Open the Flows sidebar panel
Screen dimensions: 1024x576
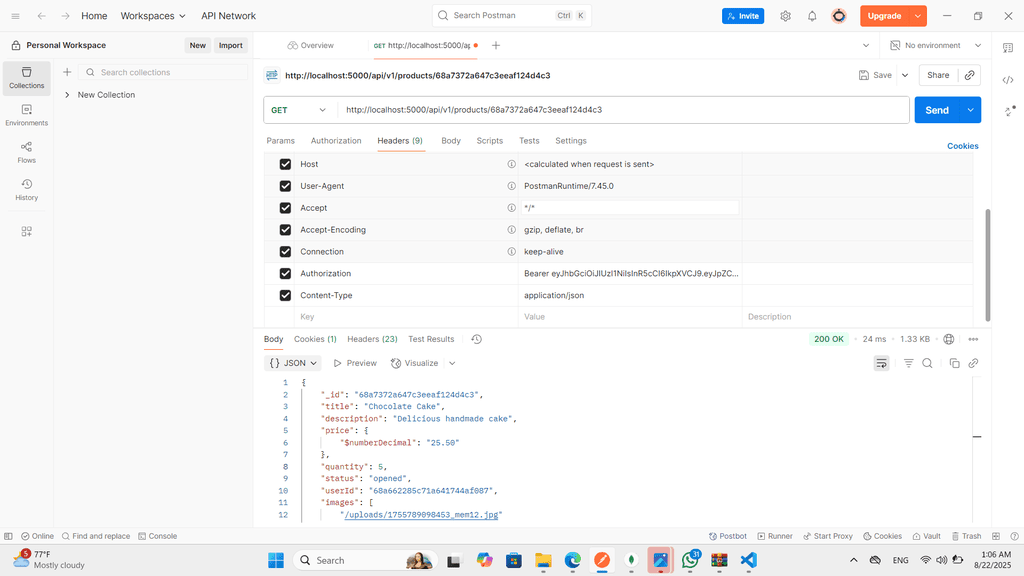pyautogui.click(x=26, y=152)
